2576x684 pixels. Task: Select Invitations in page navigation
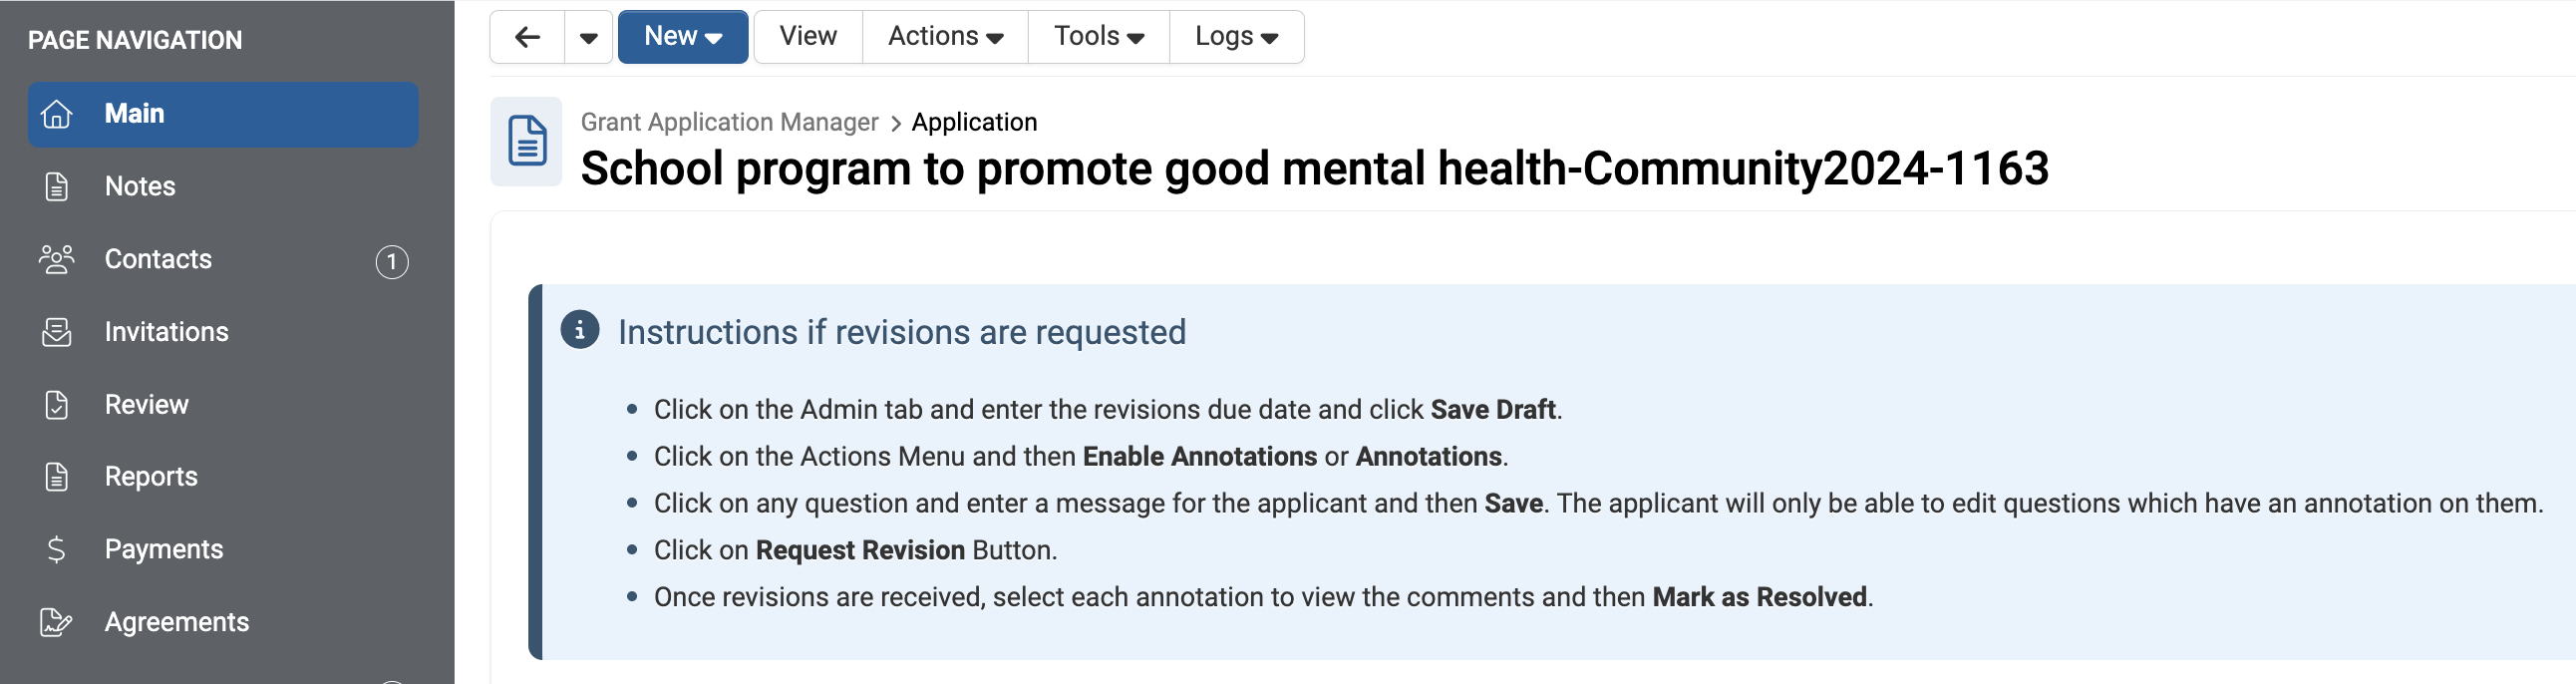[x=166, y=332]
